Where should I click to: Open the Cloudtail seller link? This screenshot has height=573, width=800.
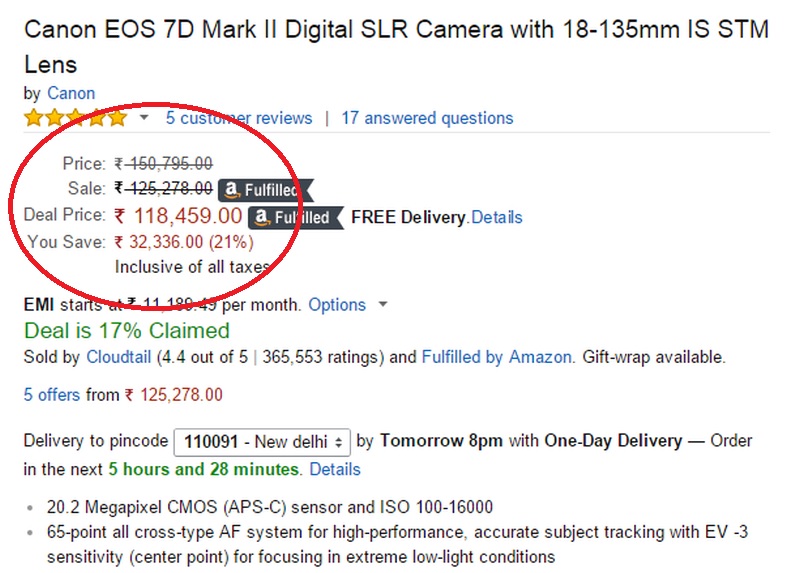[119, 357]
